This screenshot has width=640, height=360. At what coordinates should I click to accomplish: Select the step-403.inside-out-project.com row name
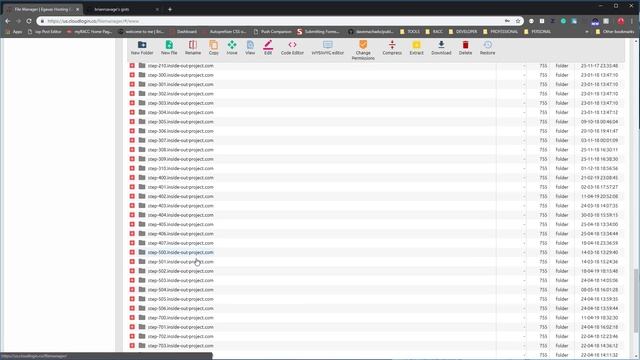coord(180,205)
